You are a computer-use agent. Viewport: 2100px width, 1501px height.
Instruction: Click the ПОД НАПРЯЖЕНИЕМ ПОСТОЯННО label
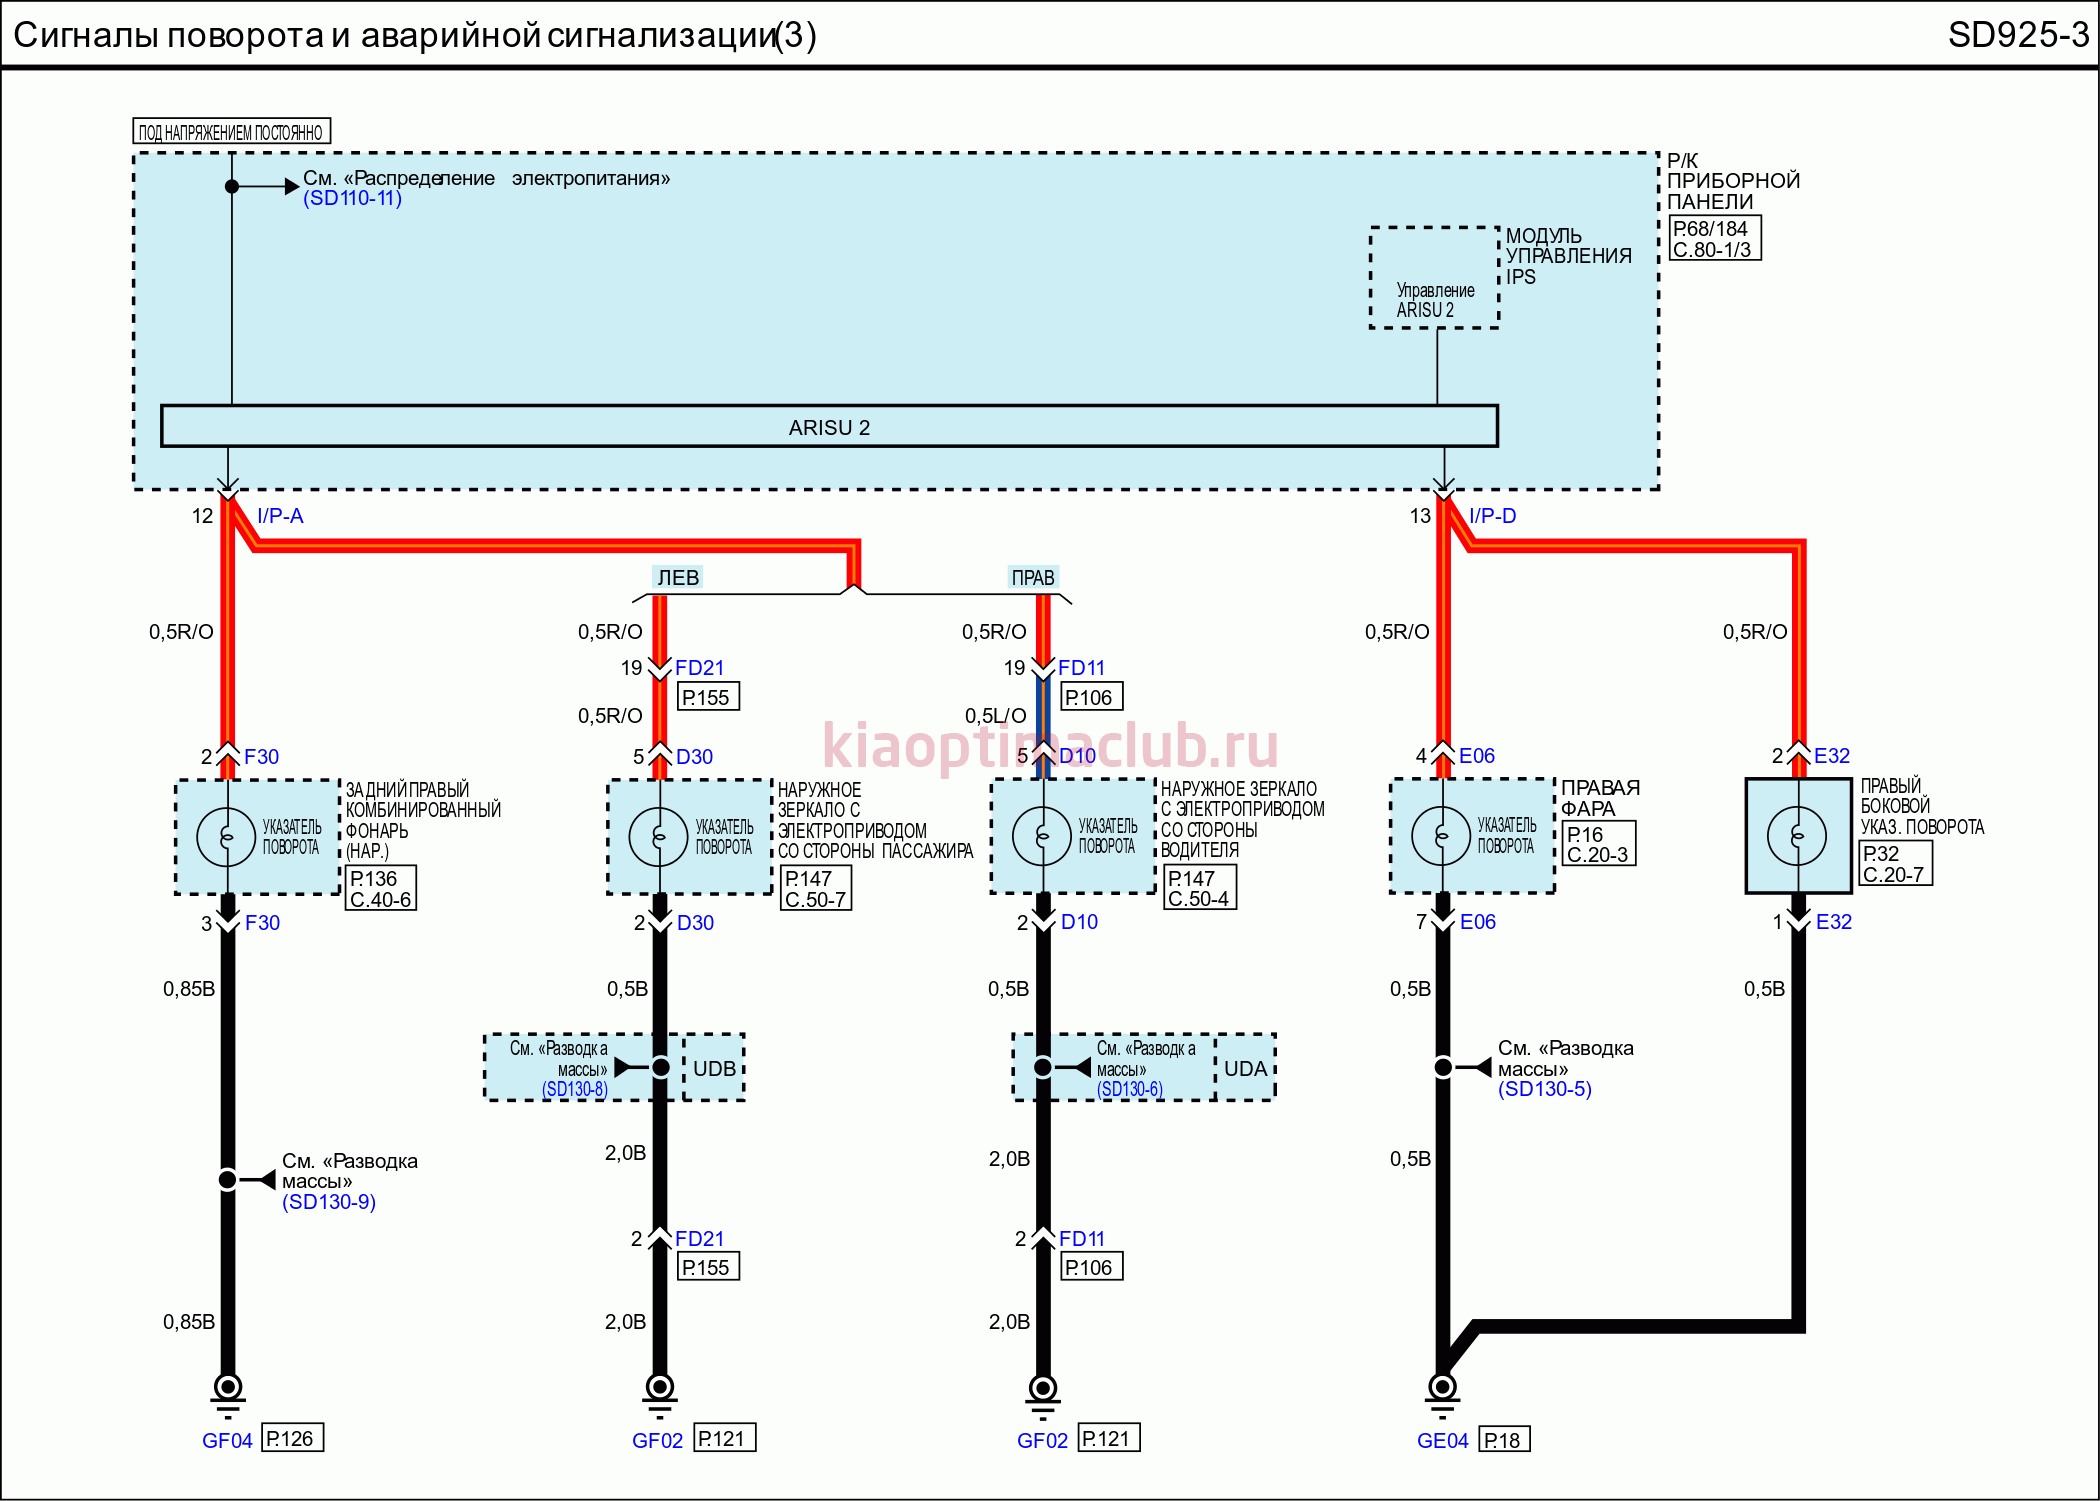click(231, 132)
